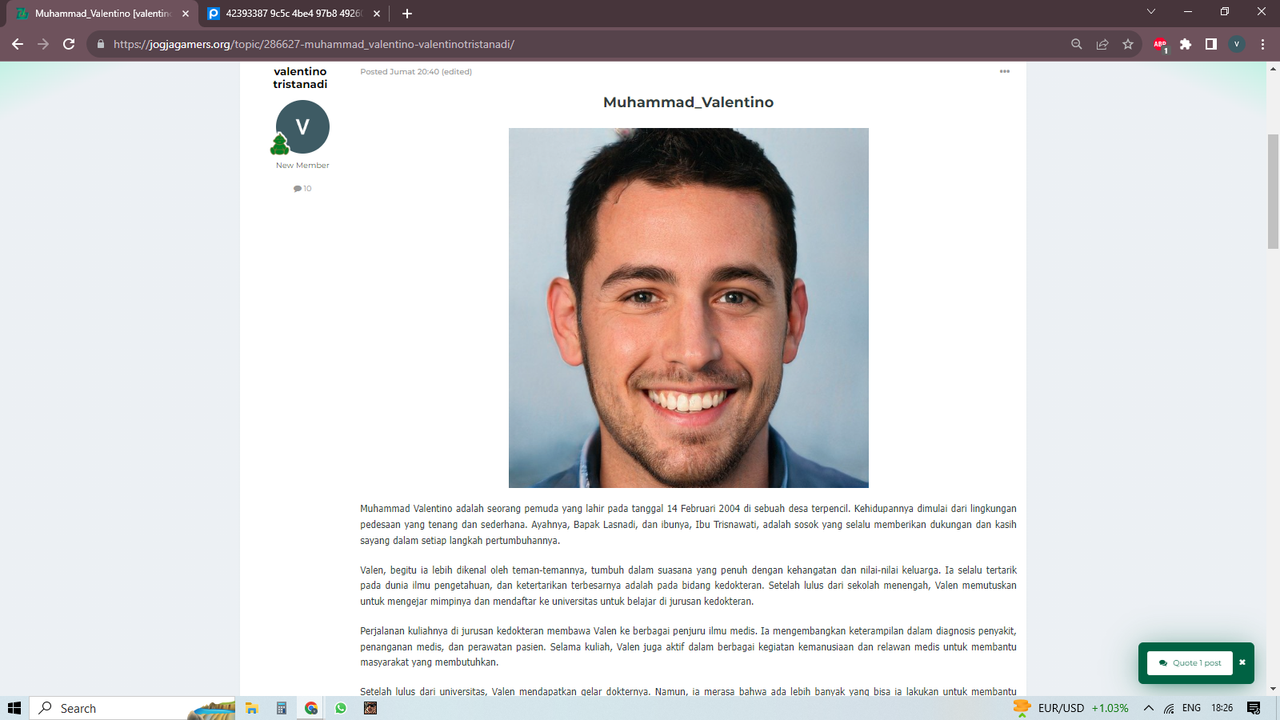Click the Muhammad_Valentino post heading
The image size is (1280, 720).
pyautogui.click(x=688, y=102)
